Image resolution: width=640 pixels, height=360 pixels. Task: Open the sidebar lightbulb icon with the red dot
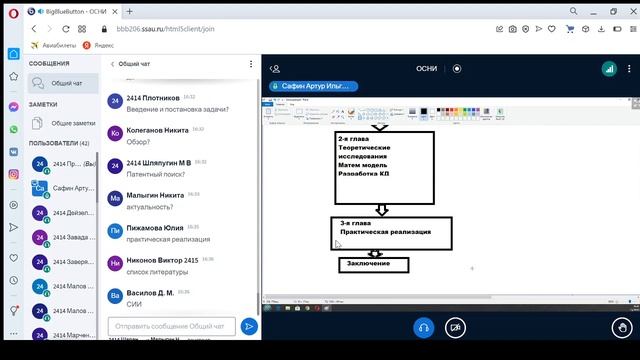pos(14,311)
